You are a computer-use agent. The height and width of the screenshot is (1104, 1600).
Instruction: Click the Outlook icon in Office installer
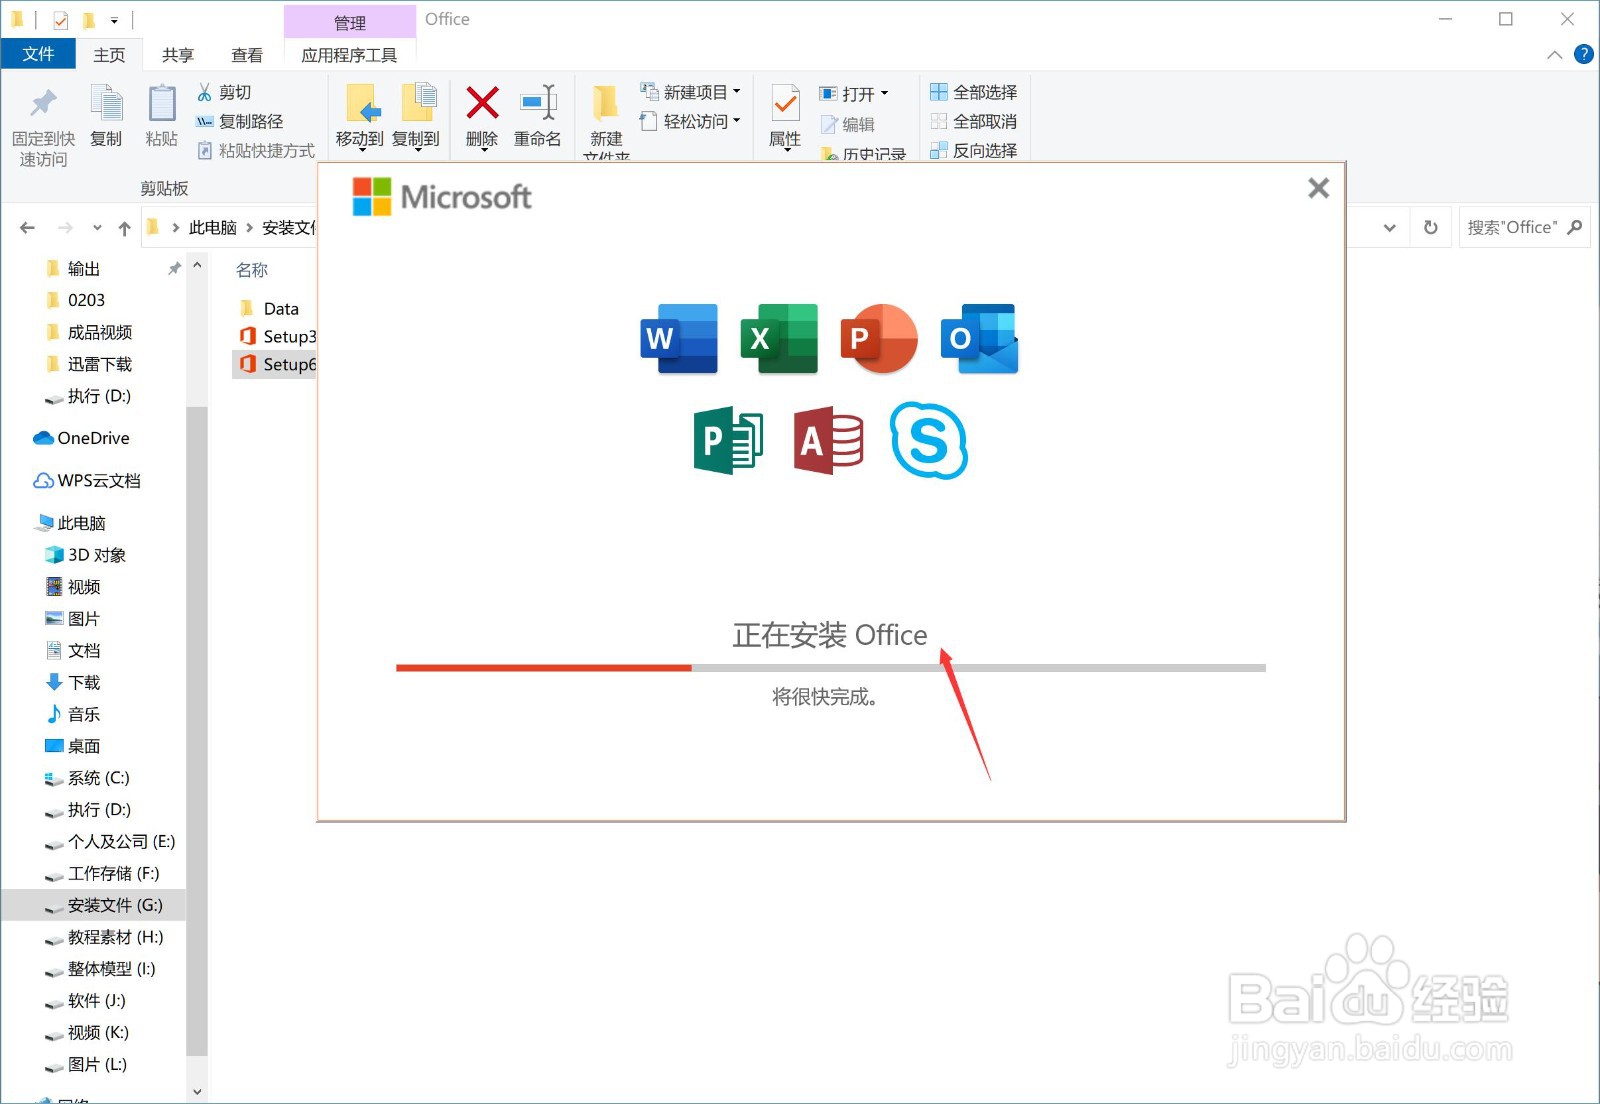pos(979,339)
